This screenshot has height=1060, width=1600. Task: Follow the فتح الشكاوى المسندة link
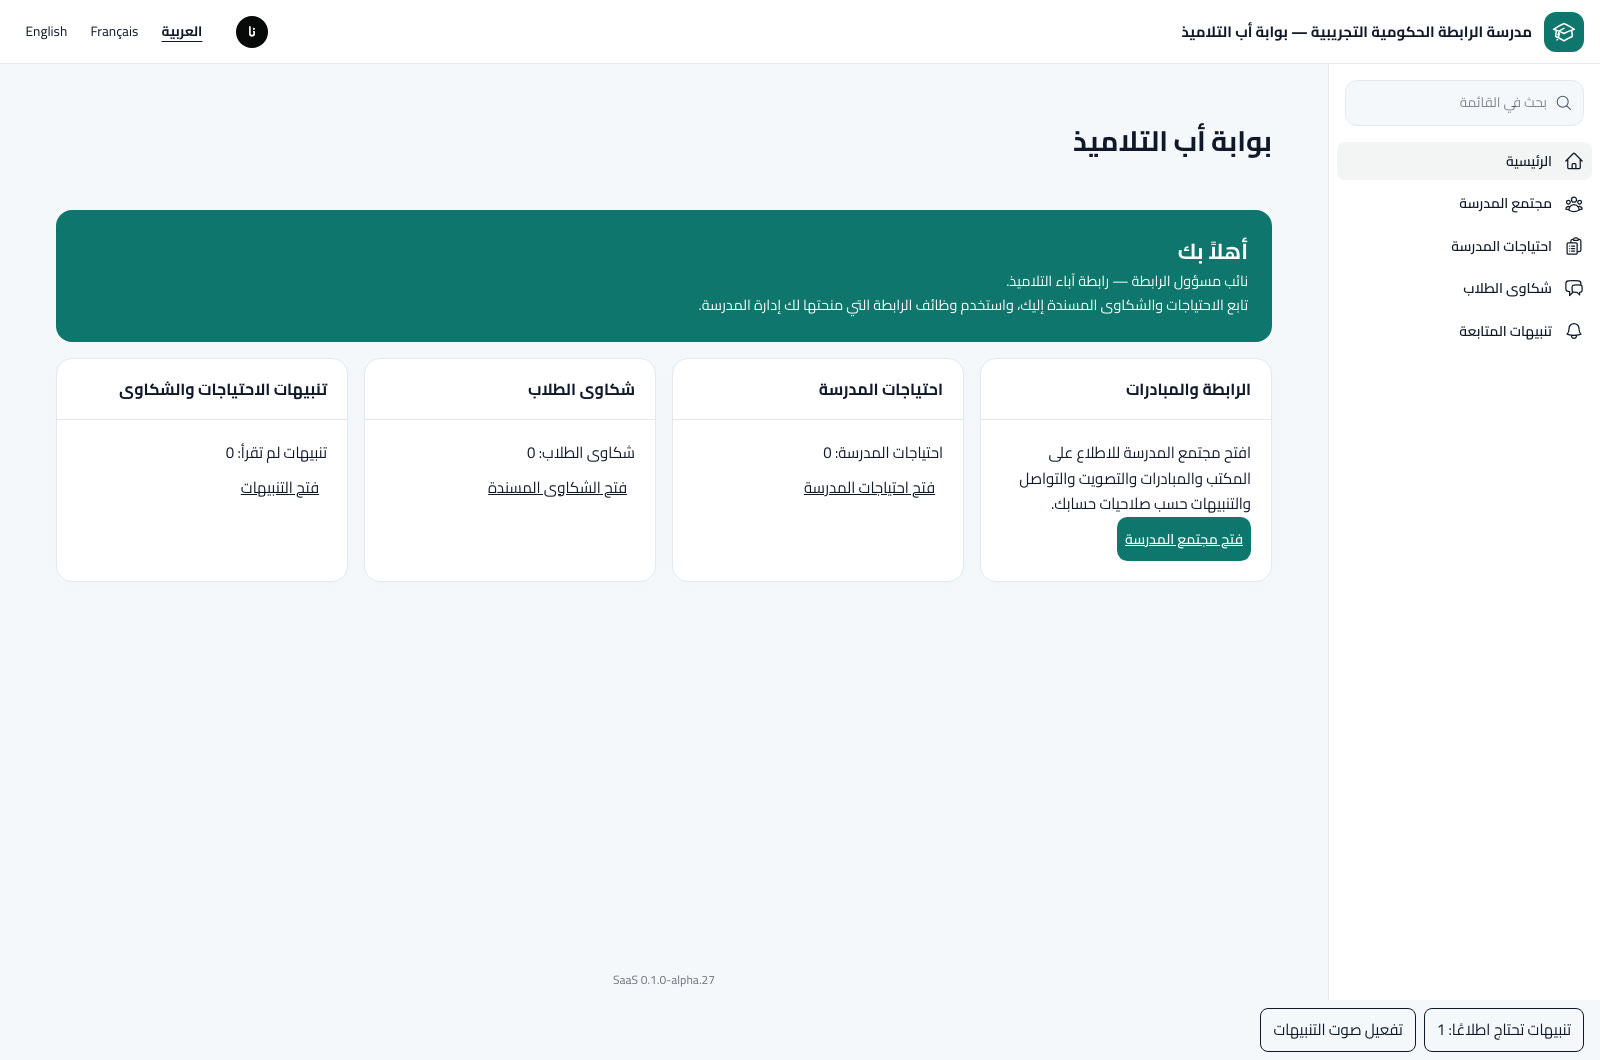[557, 488]
